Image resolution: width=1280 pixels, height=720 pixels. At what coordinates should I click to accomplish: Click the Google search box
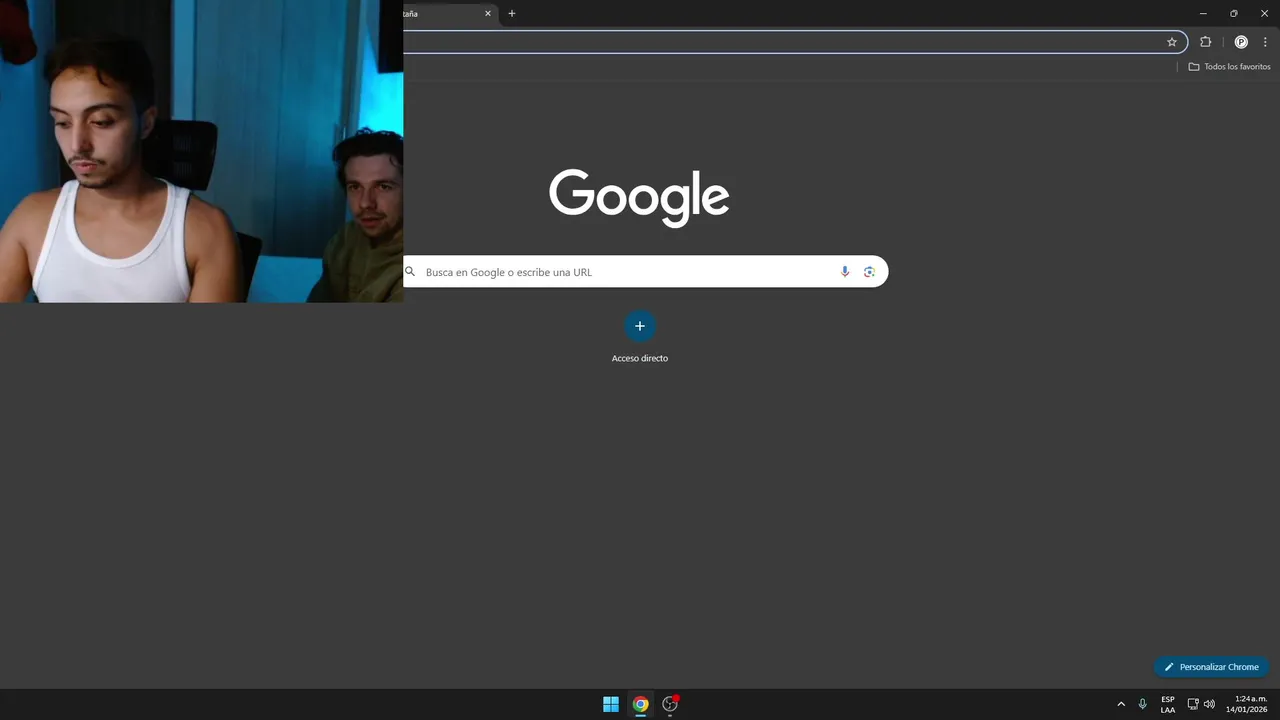[x=645, y=272]
